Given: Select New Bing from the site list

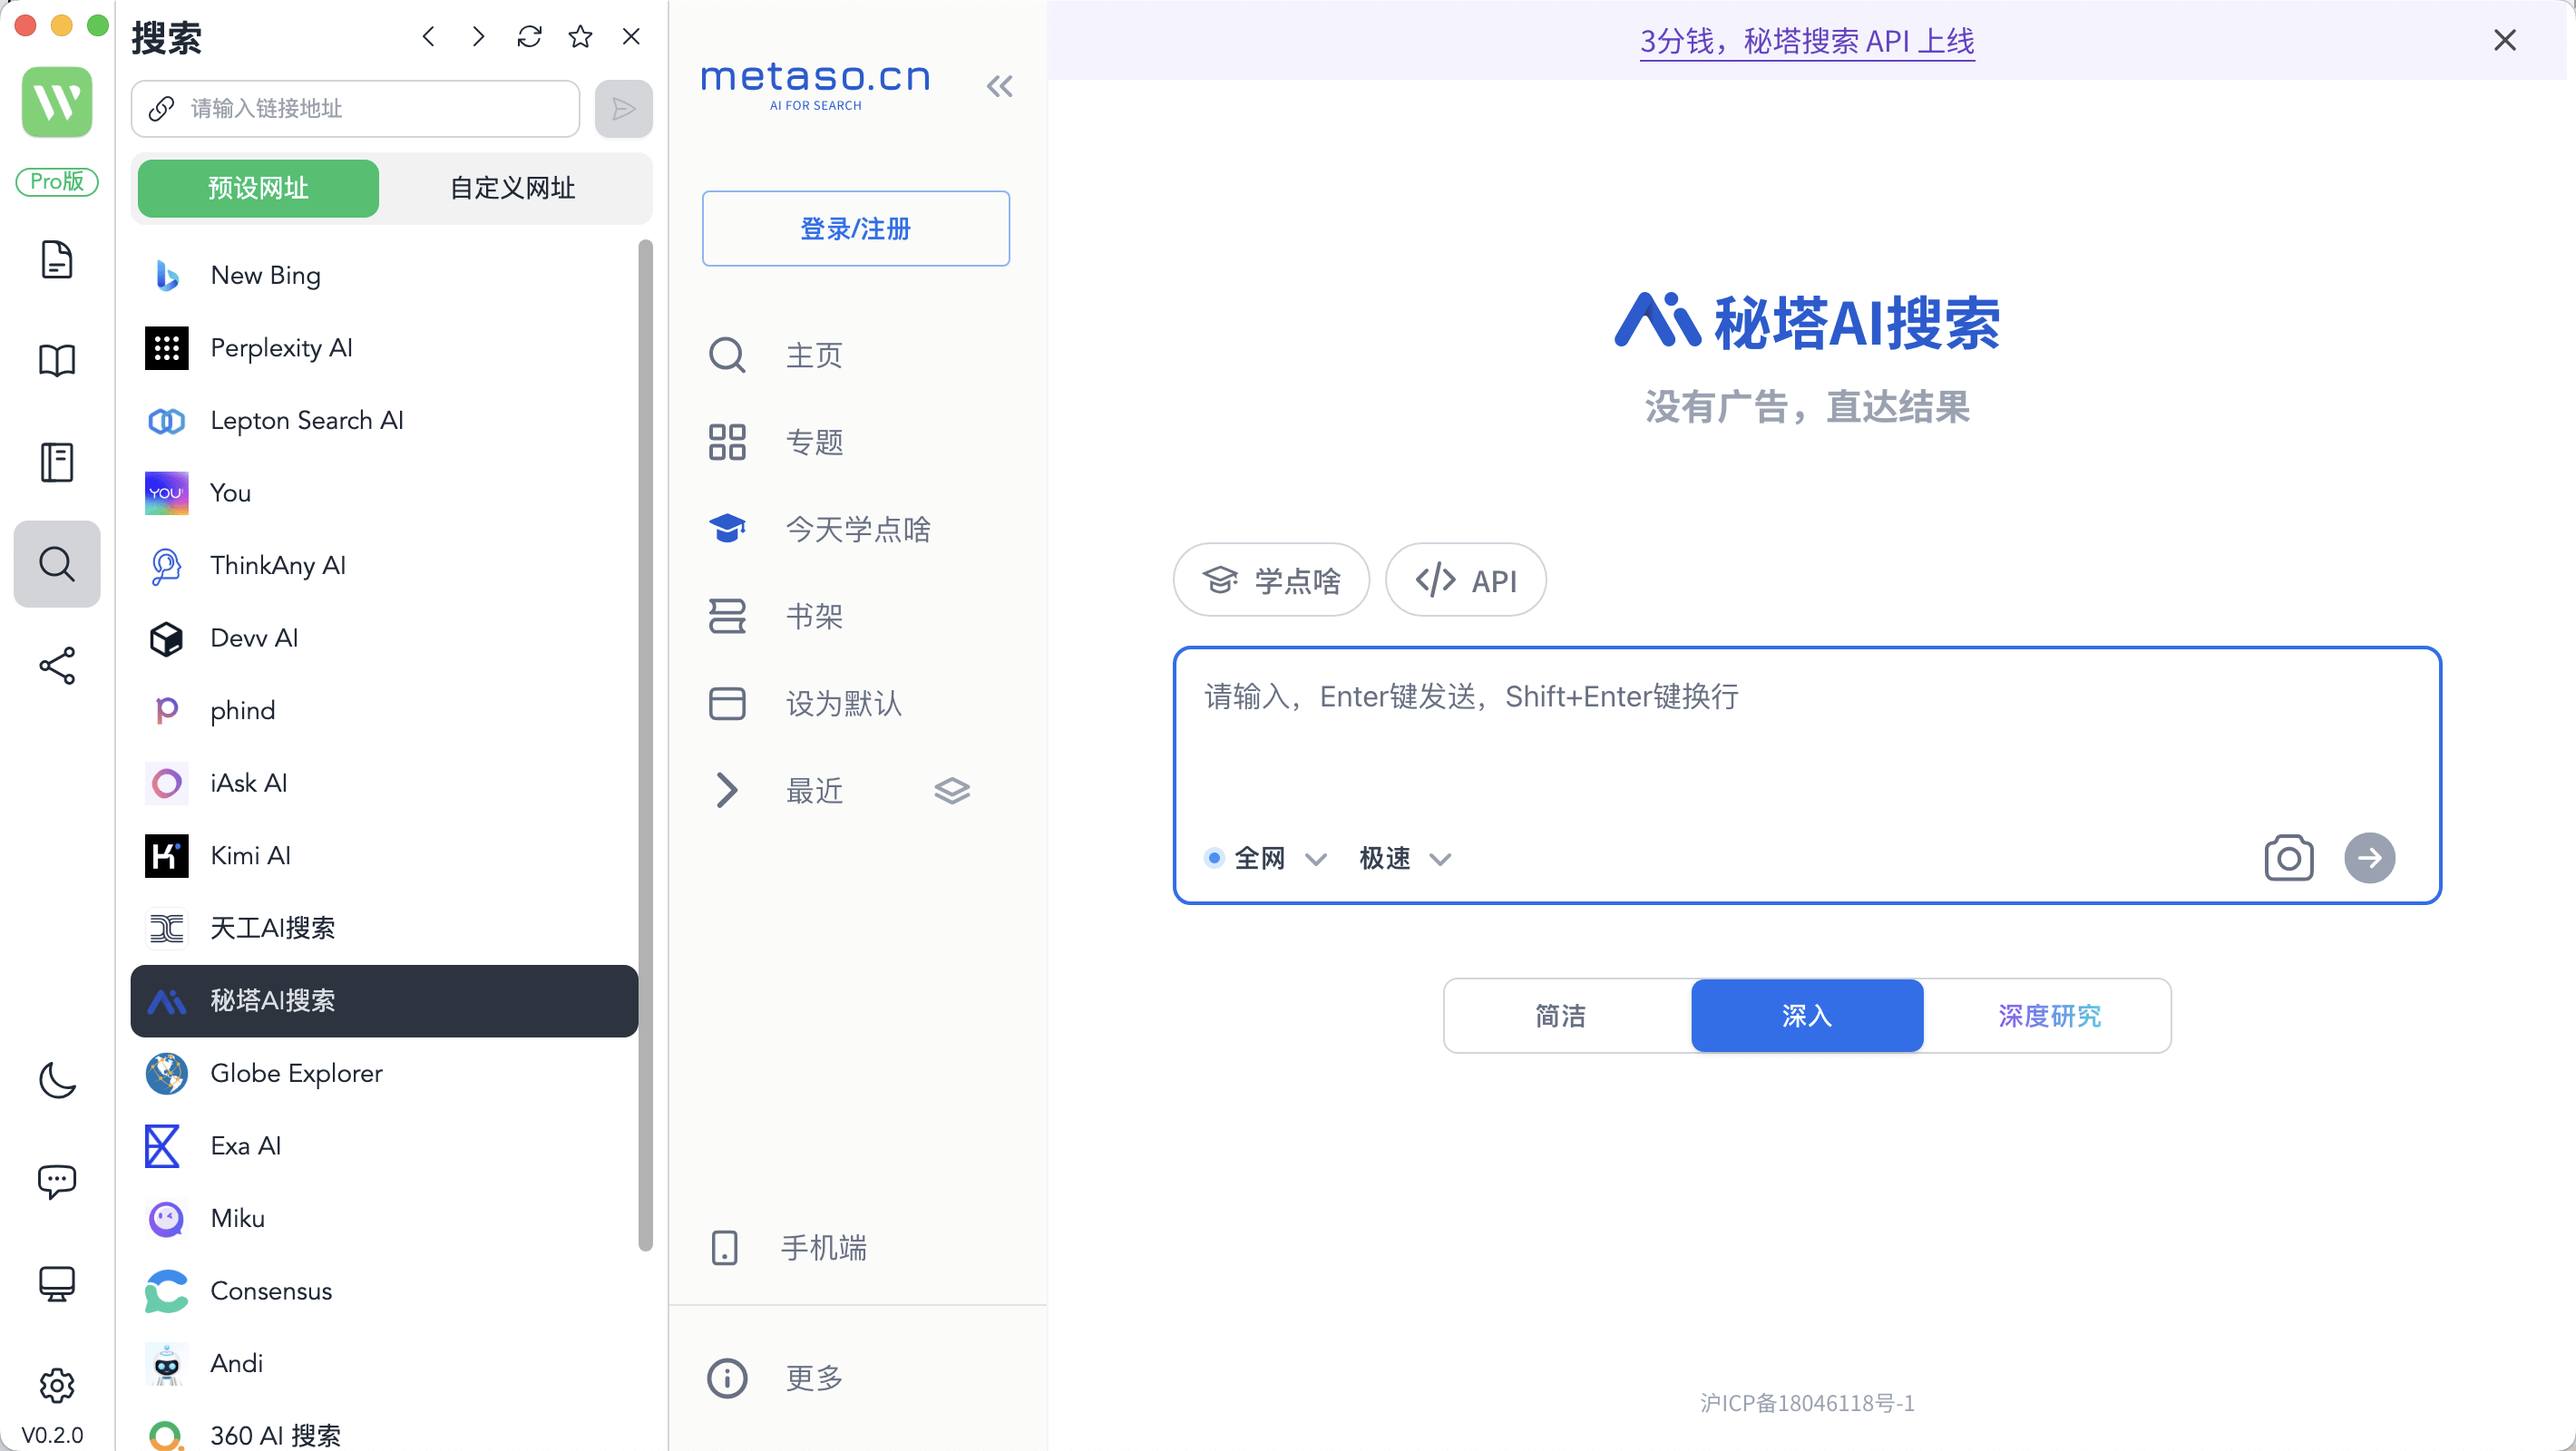Looking at the screenshot, I should point(384,275).
